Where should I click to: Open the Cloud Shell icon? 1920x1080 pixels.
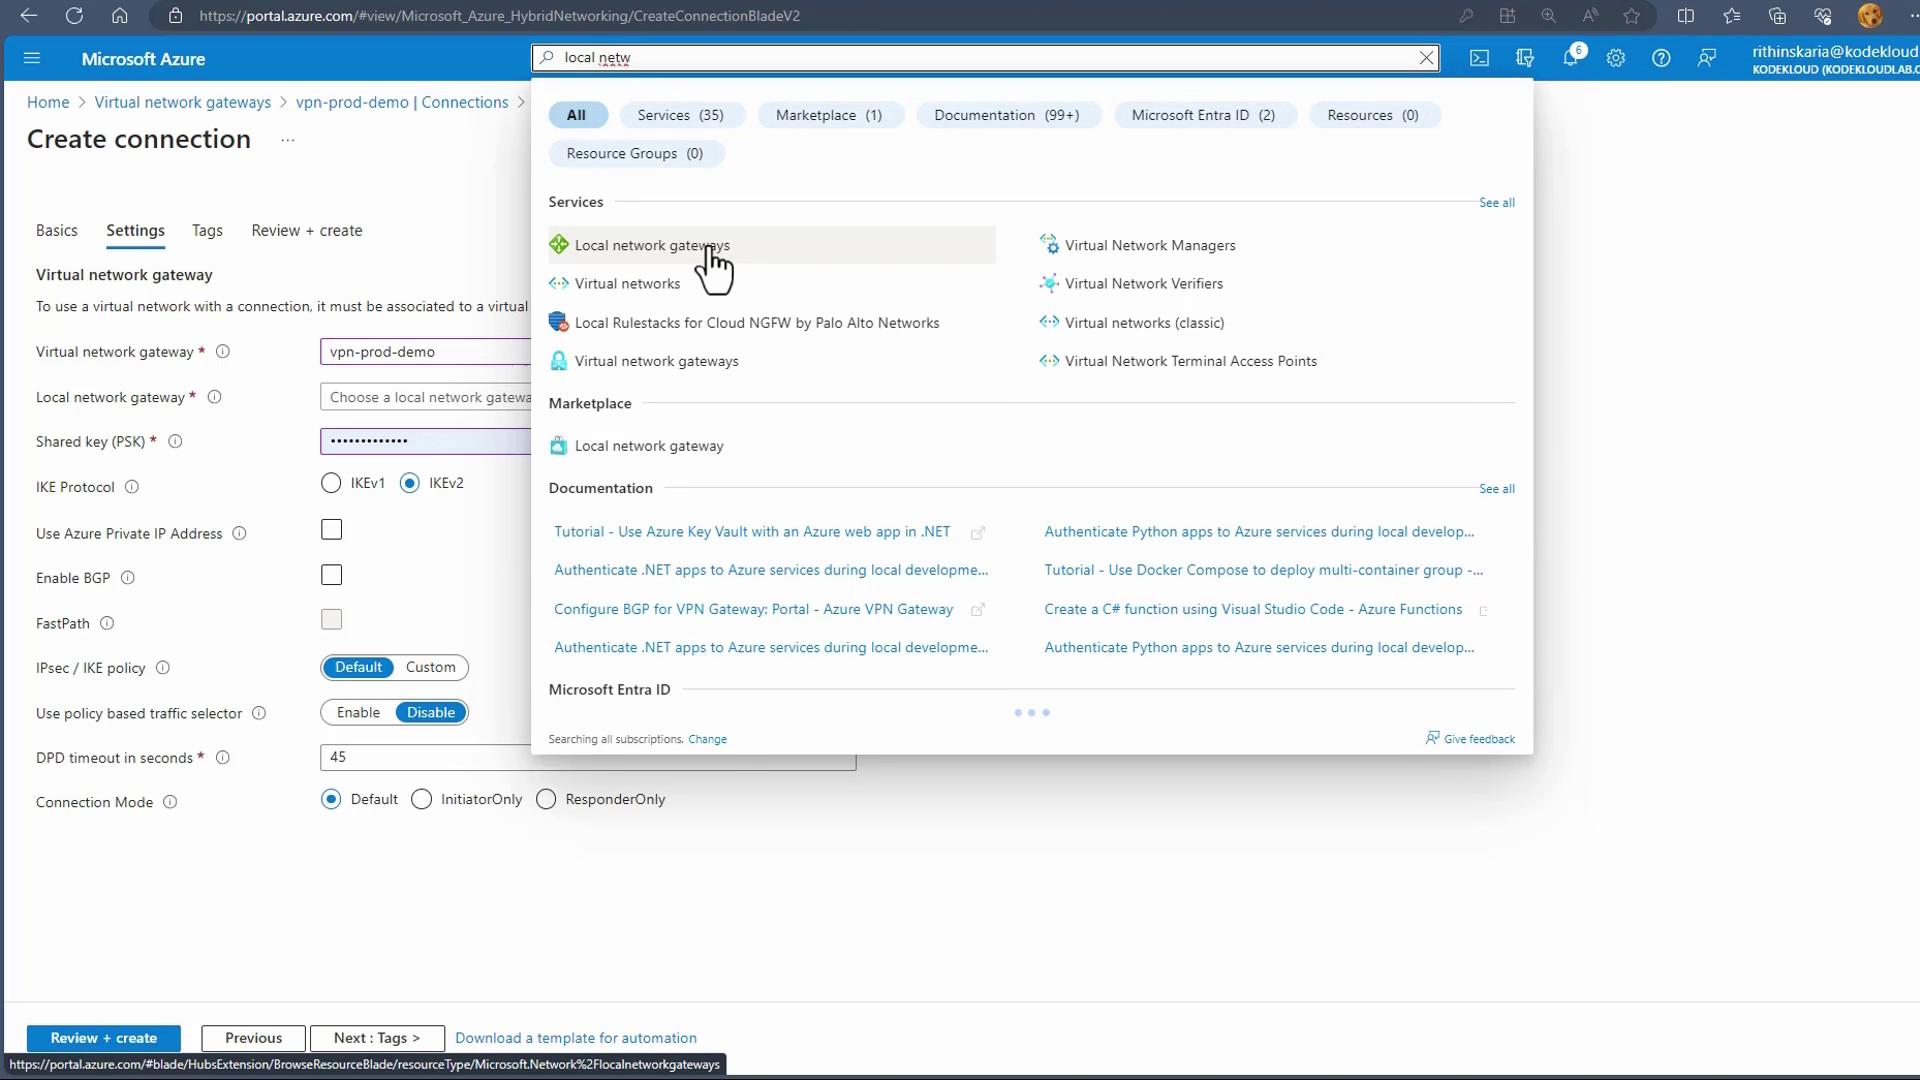point(1479,58)
